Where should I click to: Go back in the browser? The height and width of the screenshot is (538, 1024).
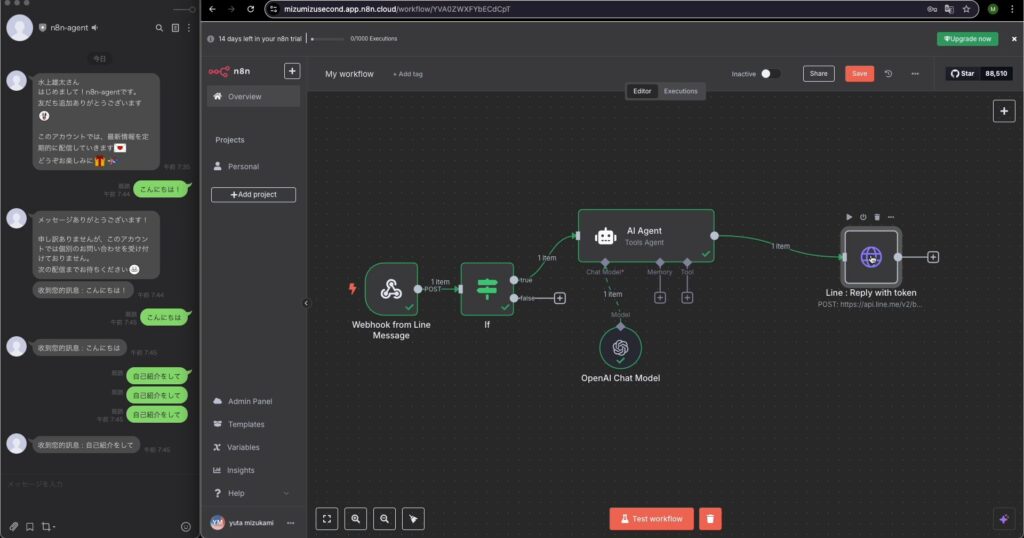pyautogui.click(x=212, y=9)
